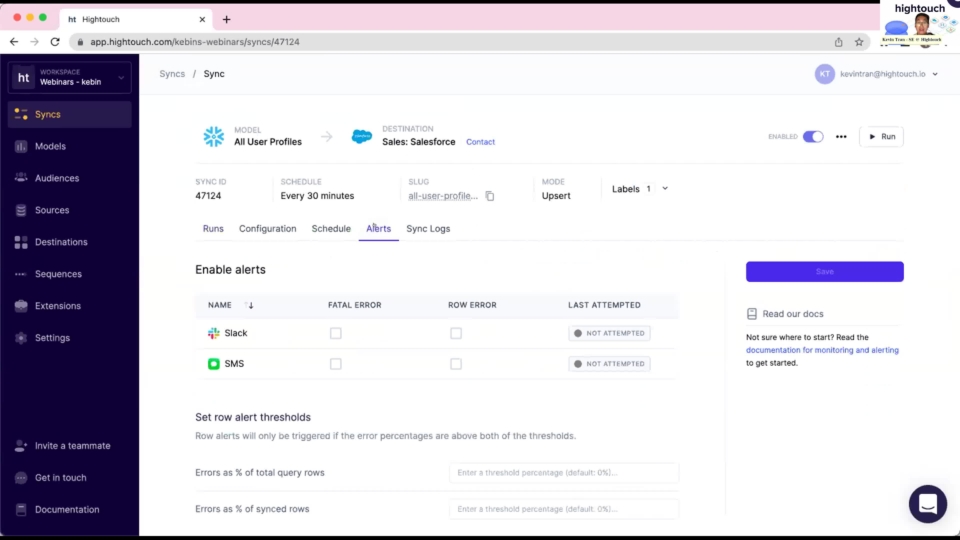Viewport: 960px width, 540px height.
Task: Check Slack fatal error checkbox
Action: tap(336, 333)
